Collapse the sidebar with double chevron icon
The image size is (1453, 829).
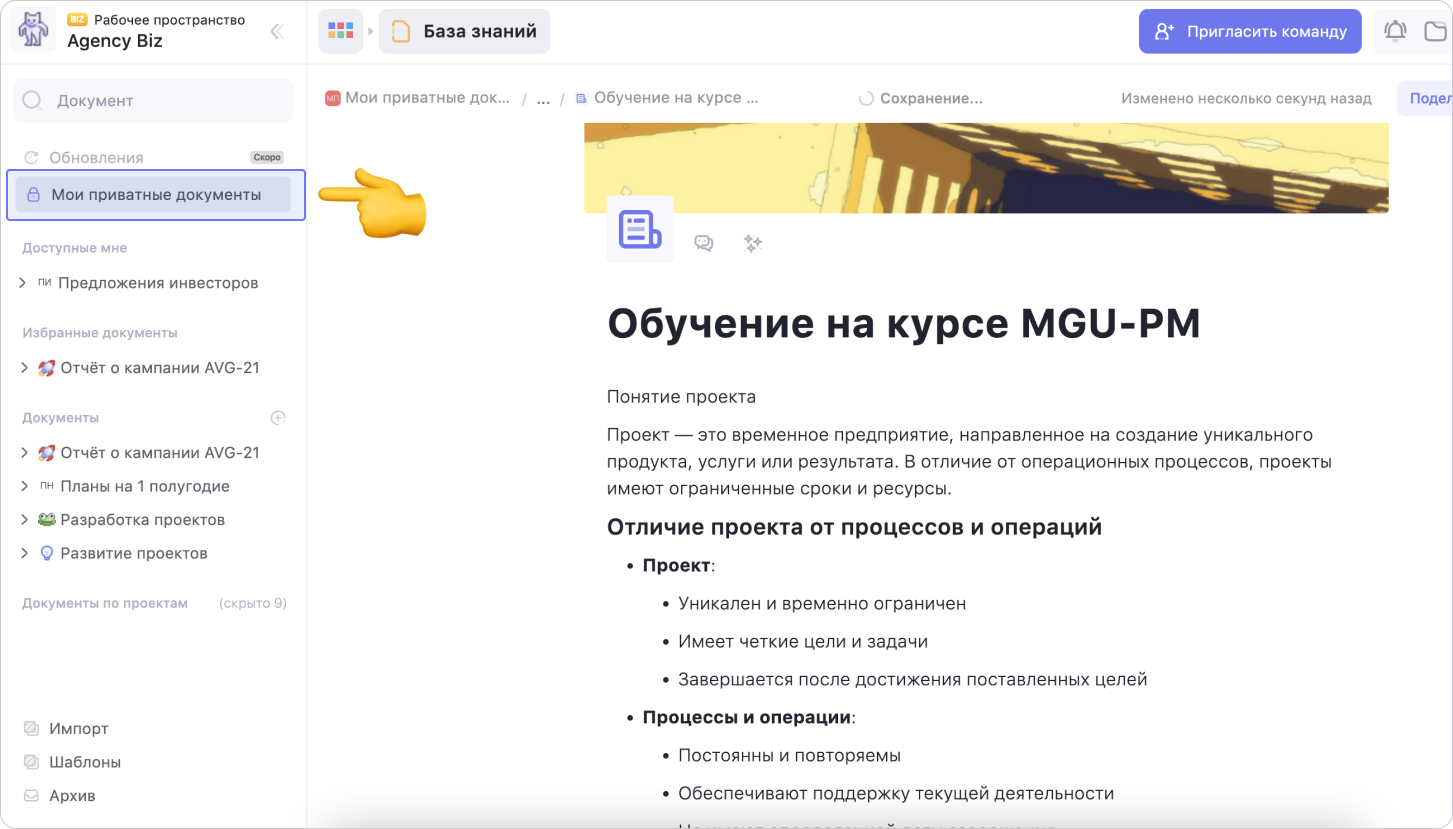pyautogui.click(x=277, y=32)
